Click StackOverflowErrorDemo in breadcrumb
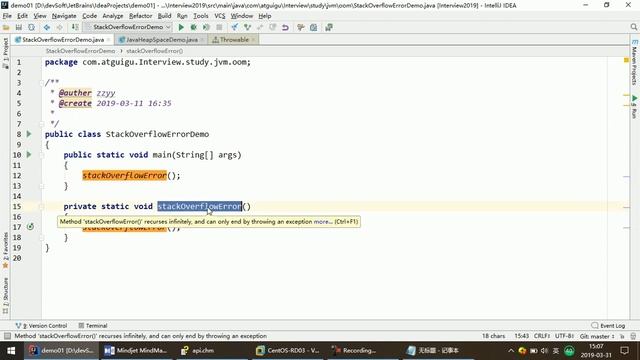Image resolution: width=640 pixels, height=360 pixels. [x=80, y=51]
